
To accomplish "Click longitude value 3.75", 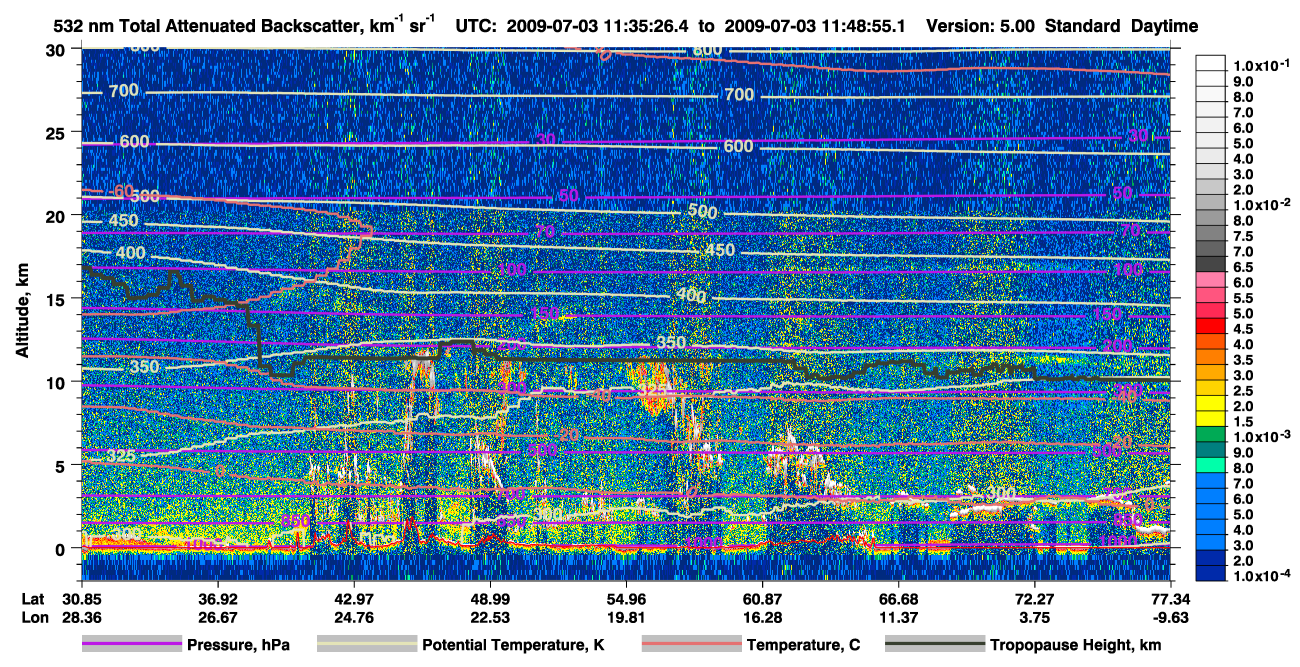I will pyautogui.click(x=1035, y=617).
